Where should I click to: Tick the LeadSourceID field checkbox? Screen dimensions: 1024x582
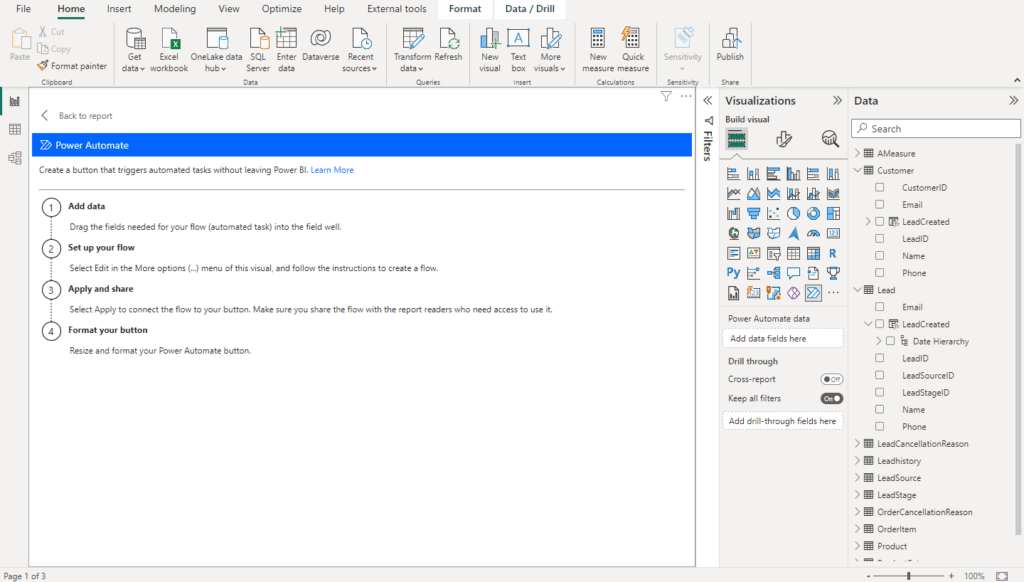pyautogui.click(x=879, y=376)
